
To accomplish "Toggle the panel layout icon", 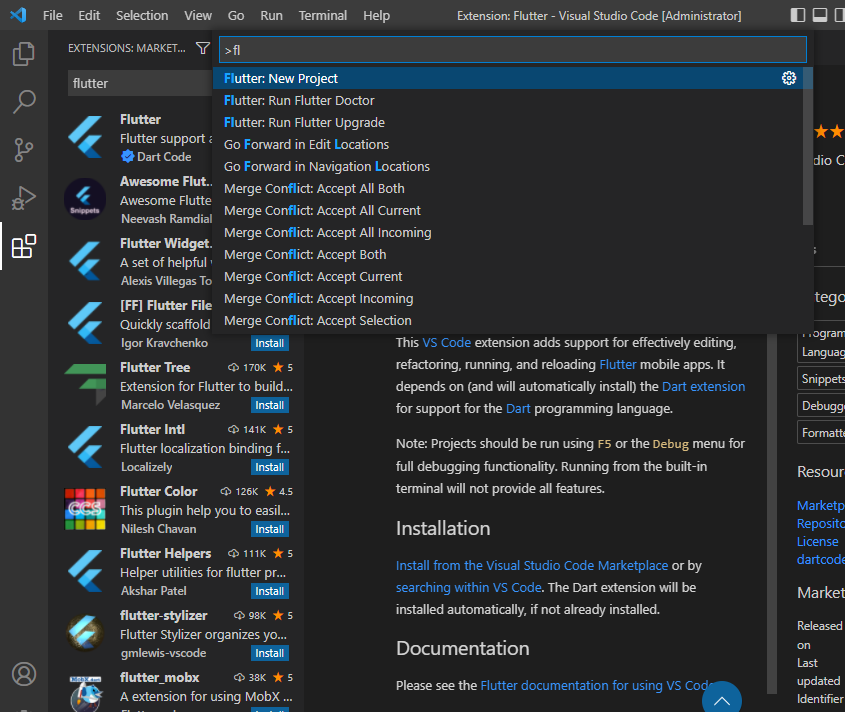I will point(820,15).
